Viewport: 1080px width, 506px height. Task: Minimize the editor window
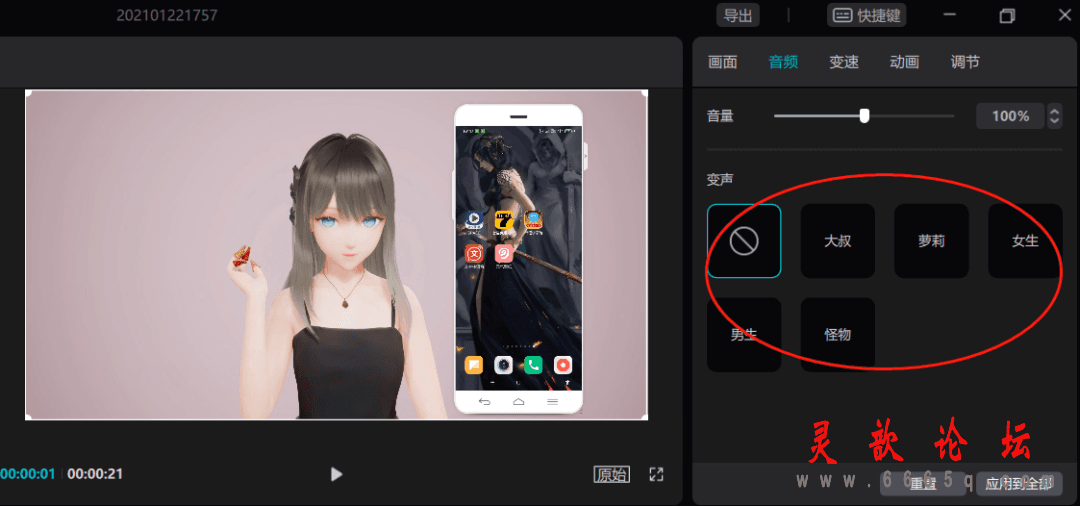(x=949, y=15)
